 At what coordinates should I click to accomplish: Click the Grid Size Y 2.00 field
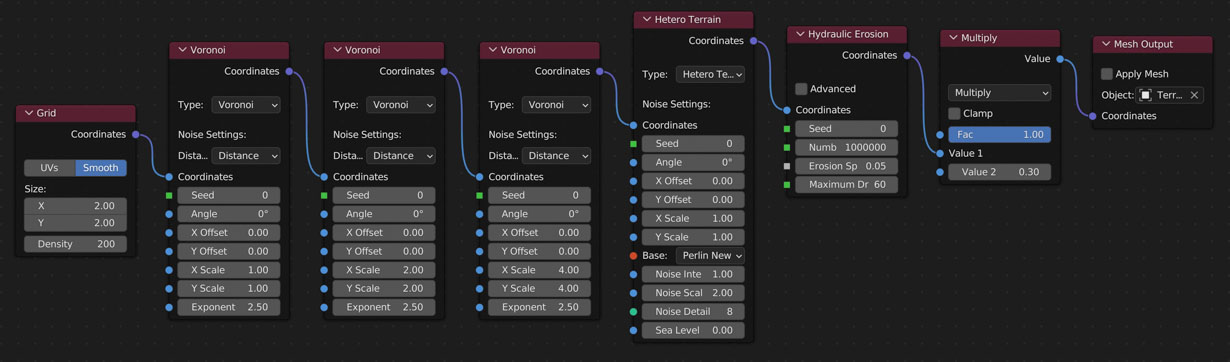pos(75,224)
